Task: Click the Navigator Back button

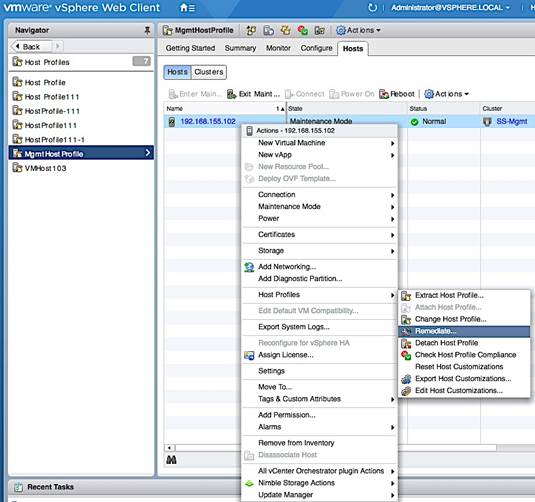Action: click(31, 46)
